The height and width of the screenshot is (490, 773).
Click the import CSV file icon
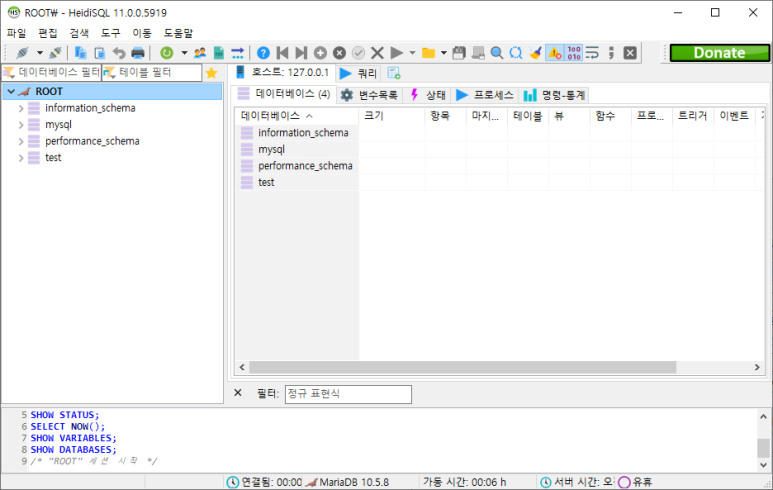[219, 53]
